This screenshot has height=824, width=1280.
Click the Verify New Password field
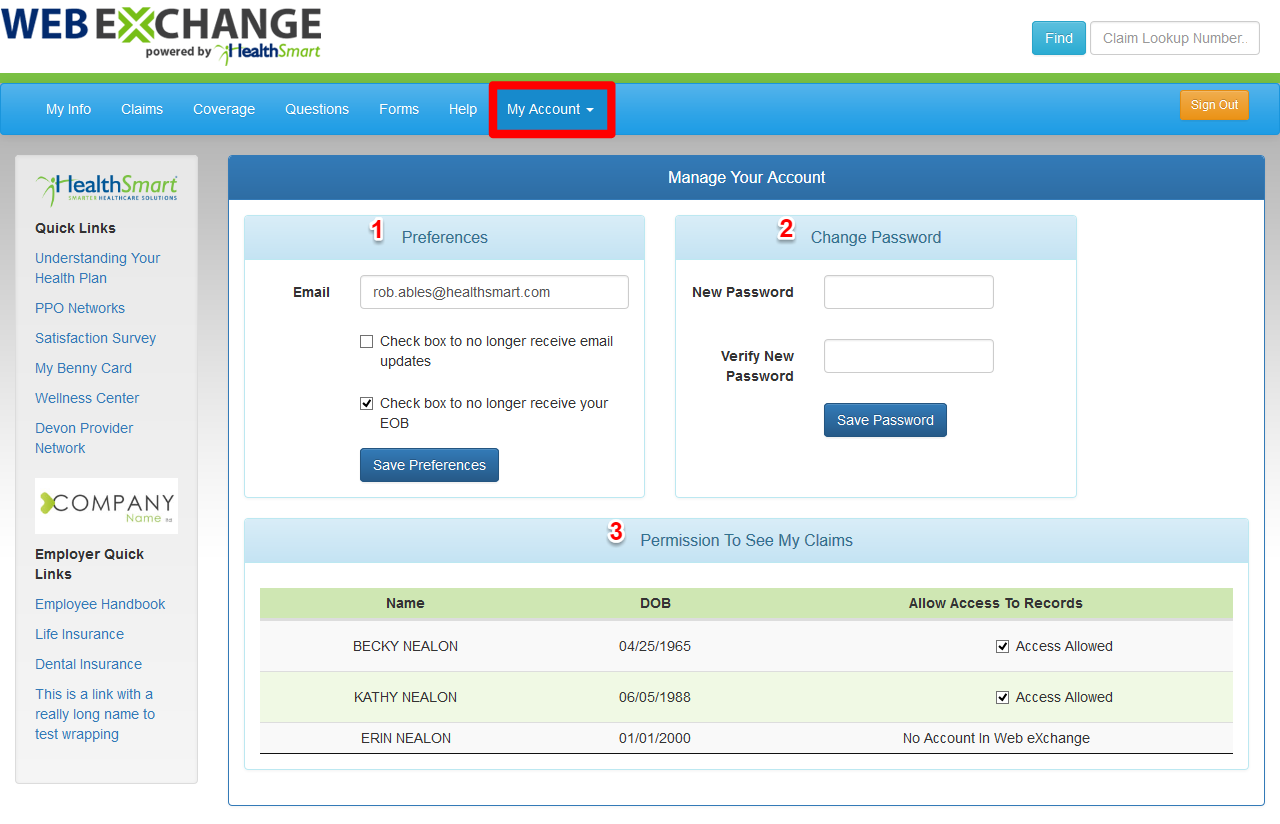point(909,356)
